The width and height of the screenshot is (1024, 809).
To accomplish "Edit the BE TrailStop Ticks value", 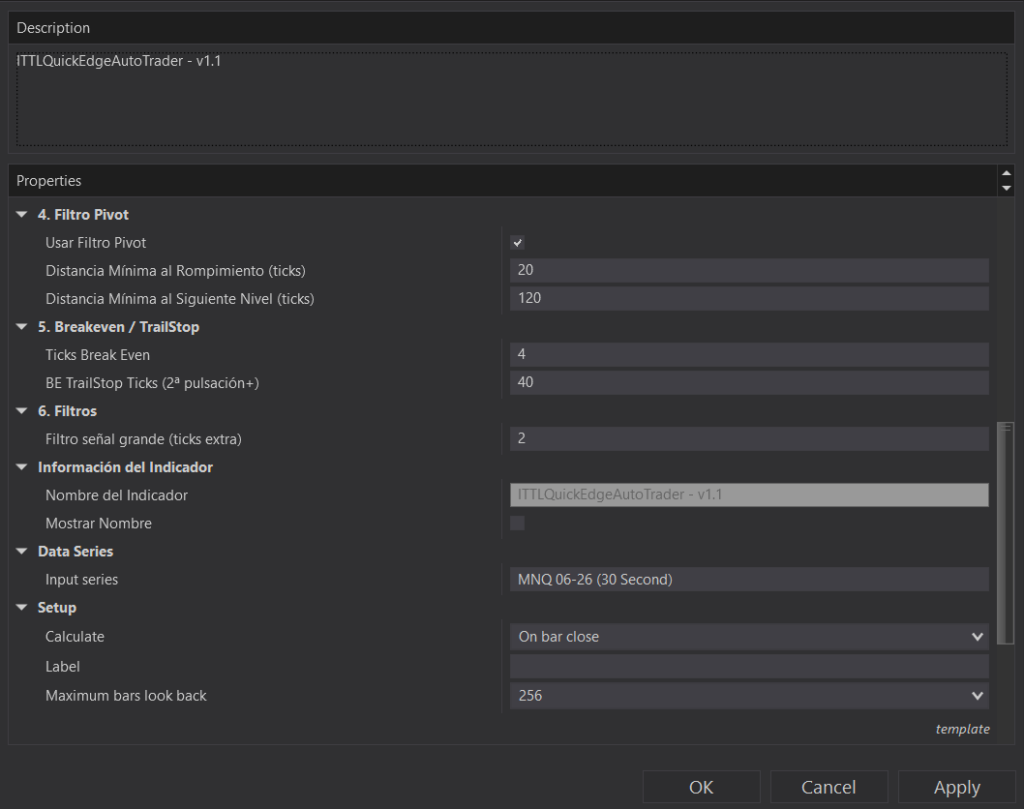I will 748,382.
